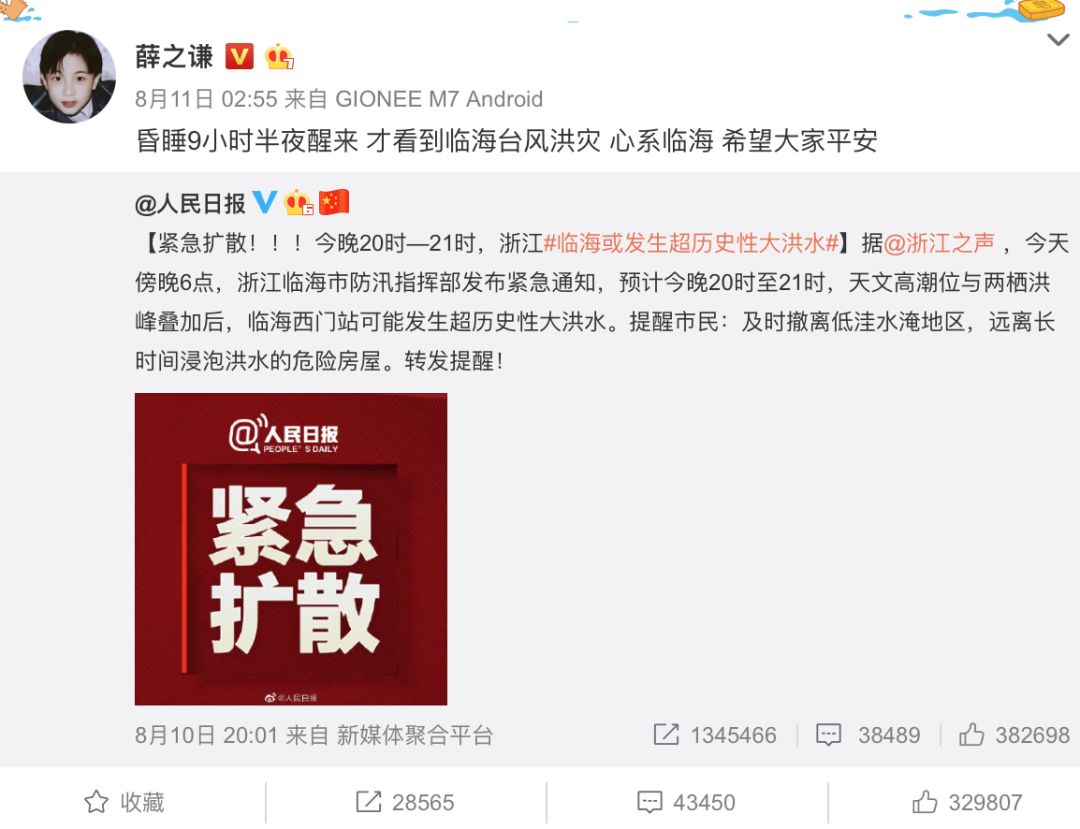Open the @浙江之声 mention link

click(939, 243)
